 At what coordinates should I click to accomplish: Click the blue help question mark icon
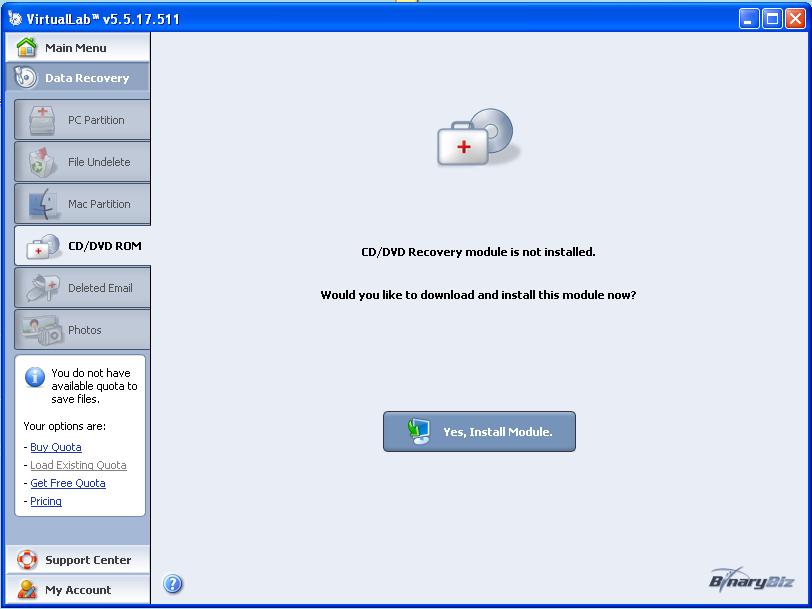(x=173, y=584)
